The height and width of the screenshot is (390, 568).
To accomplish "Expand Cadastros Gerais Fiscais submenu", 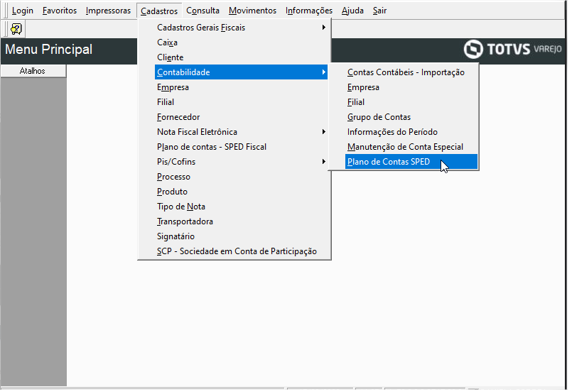I will tap(241, 28).
